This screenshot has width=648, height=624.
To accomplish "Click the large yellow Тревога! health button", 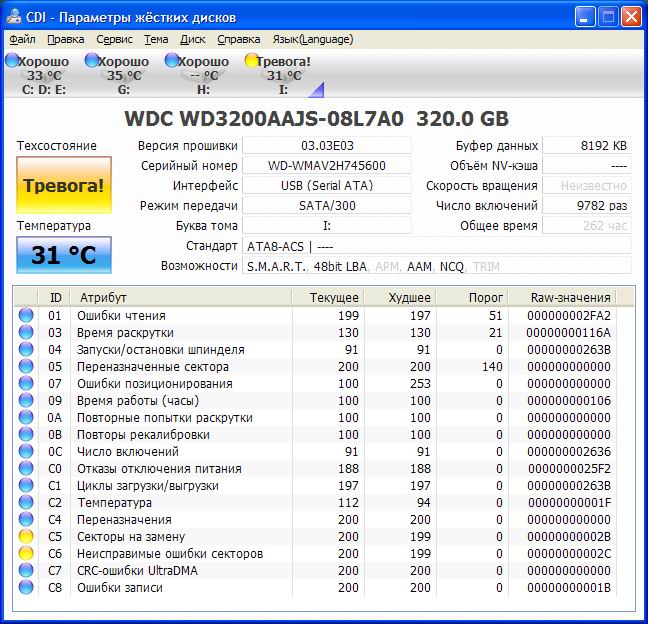I will [x=64, y=185].
